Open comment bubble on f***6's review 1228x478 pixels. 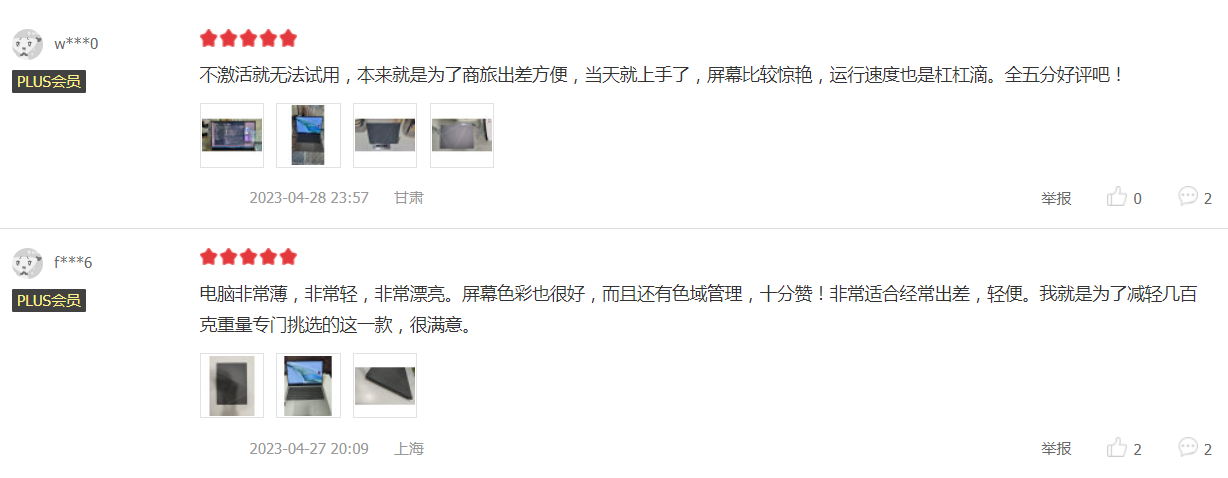1188,446
